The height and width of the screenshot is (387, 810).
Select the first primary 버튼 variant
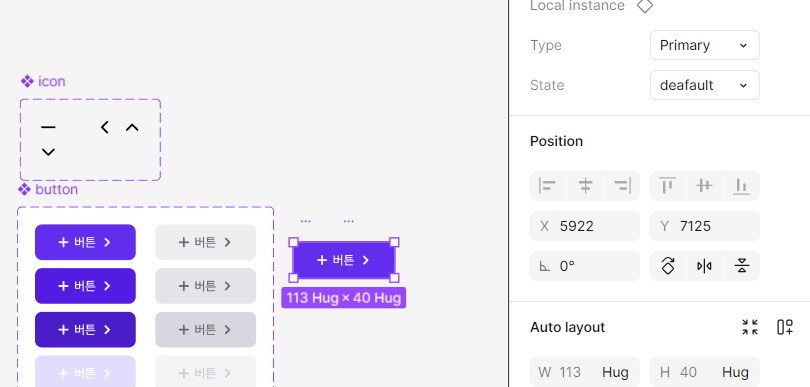[85, 242]
